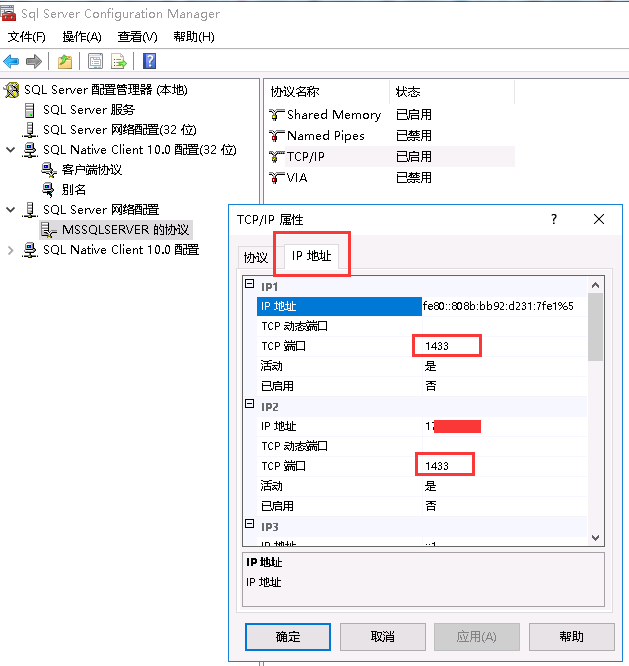Click the dialog help question mark
629x666 pixels.
(x=554, y=219)
